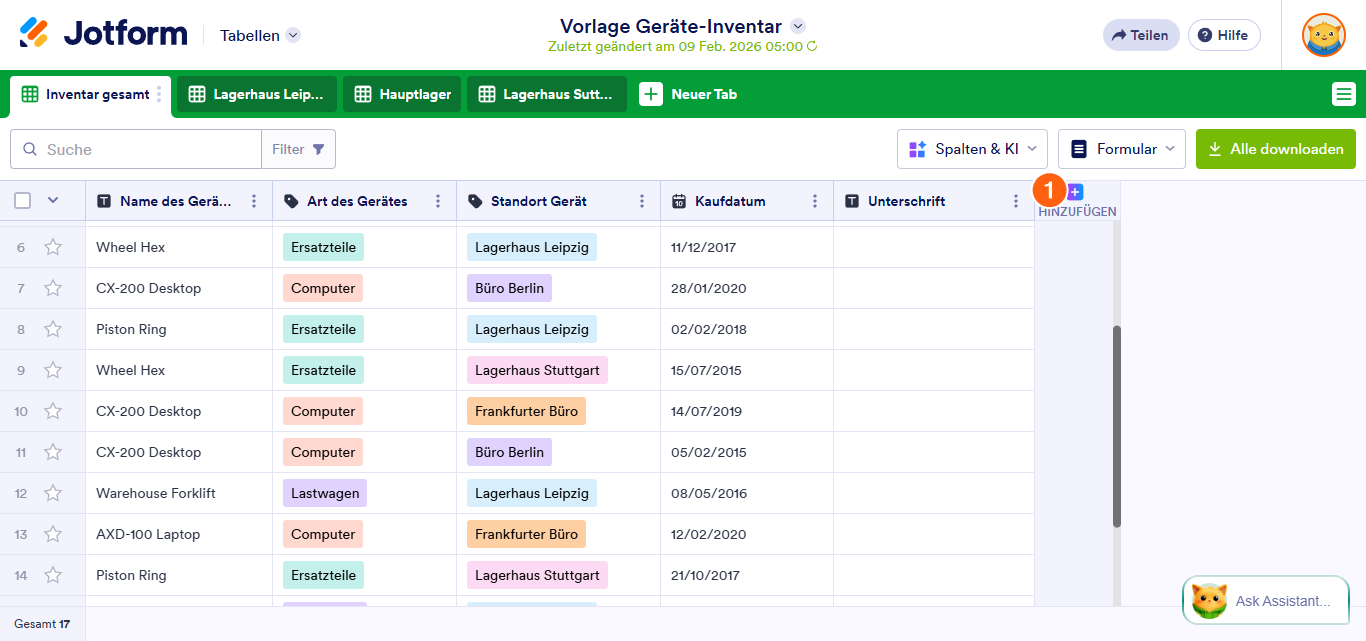
Task: Open the Spalten & KI dropdown
Action: coord(972,149)
